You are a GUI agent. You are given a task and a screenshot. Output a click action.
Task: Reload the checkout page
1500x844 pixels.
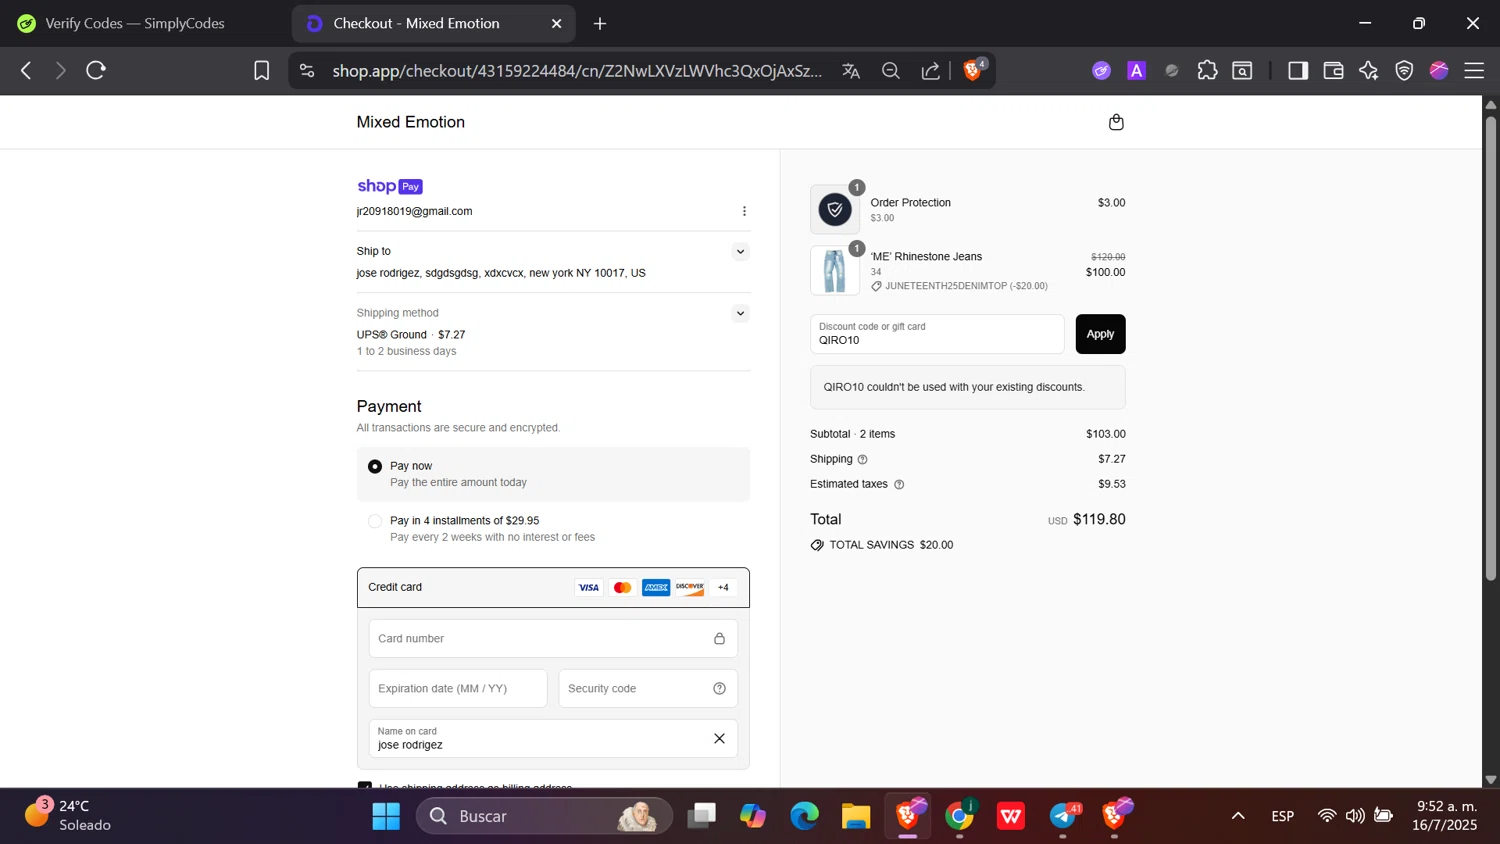click(x=96, y=70)
